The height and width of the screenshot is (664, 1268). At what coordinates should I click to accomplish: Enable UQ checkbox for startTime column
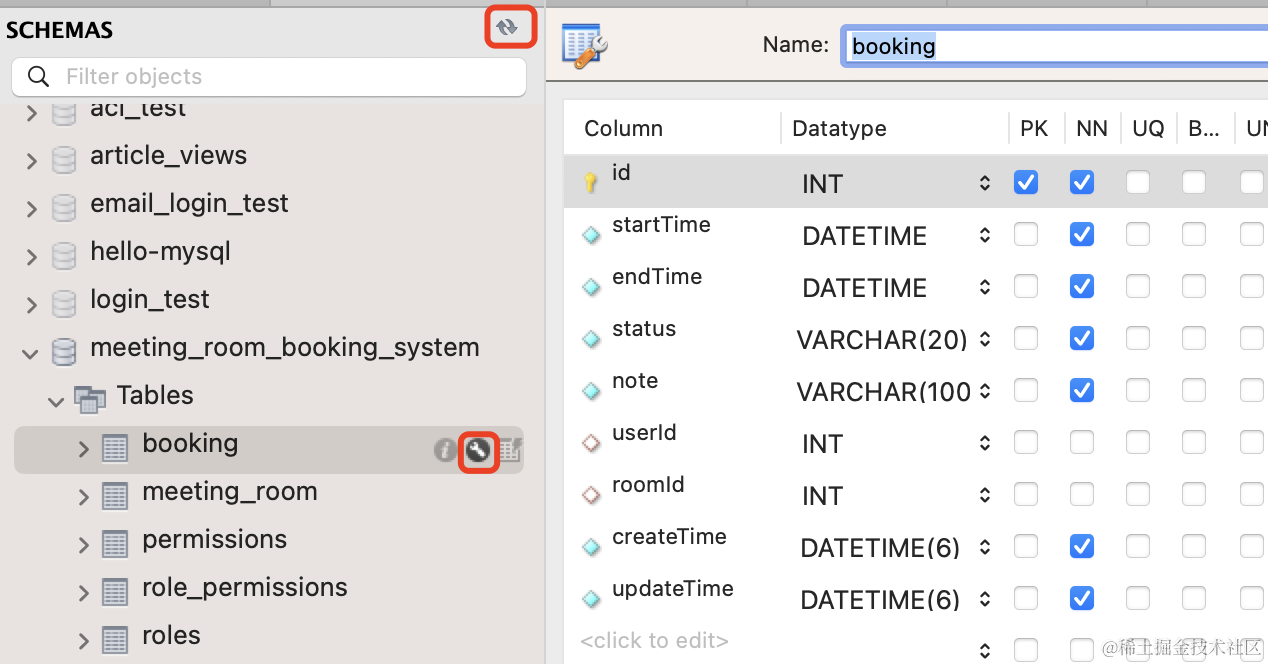click(1137, 234)
